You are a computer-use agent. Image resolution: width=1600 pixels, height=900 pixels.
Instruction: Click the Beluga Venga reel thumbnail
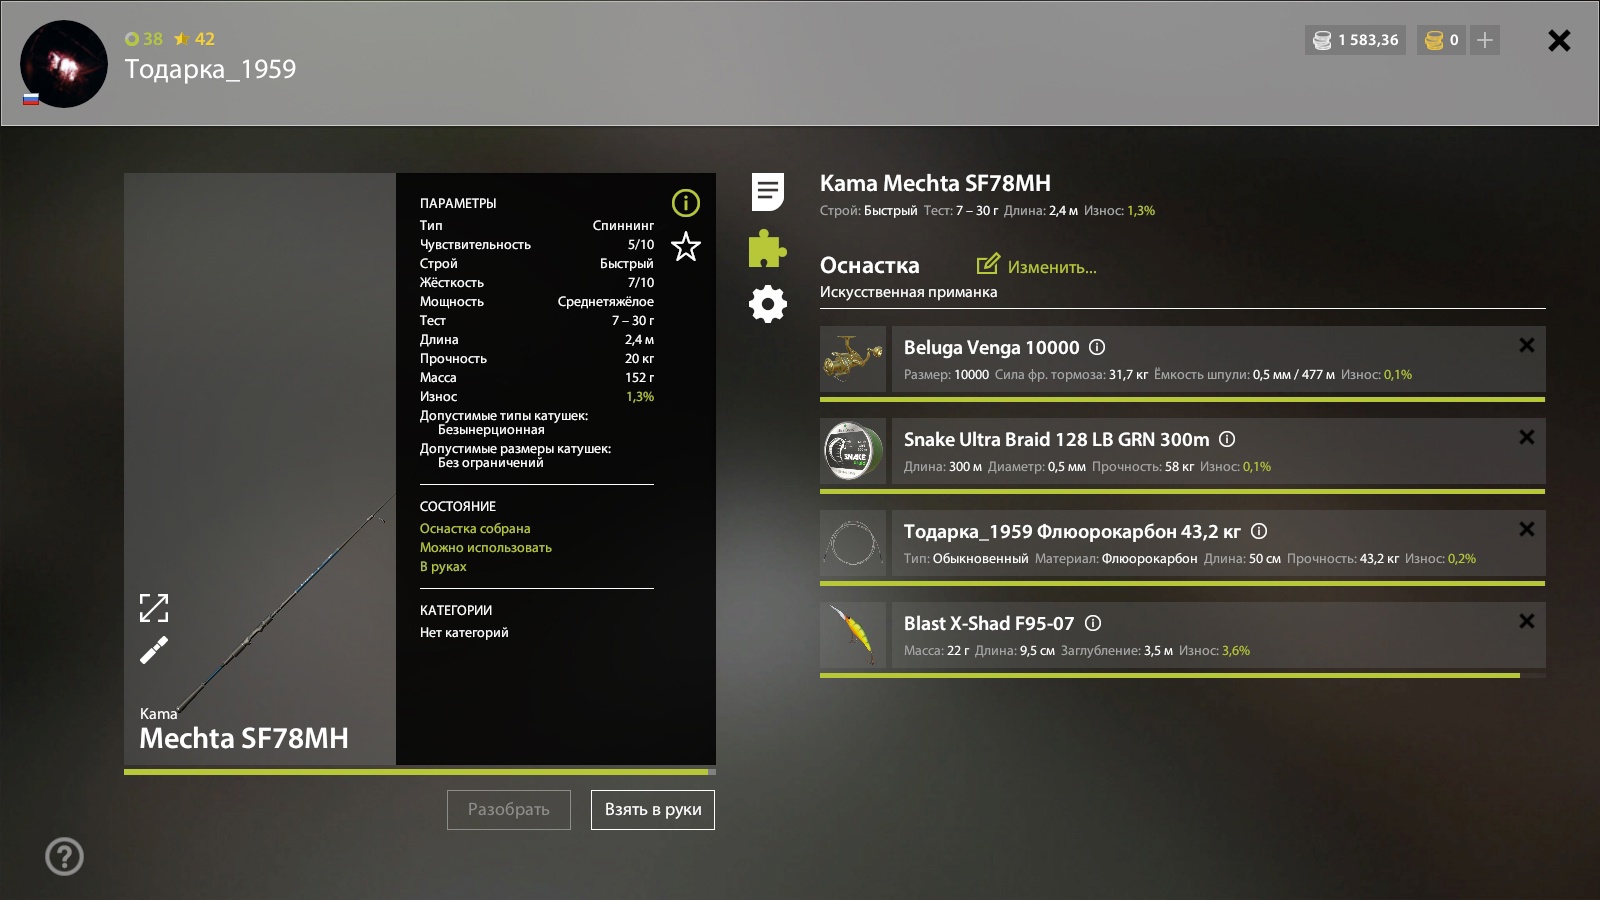click(x=853, y=359)
